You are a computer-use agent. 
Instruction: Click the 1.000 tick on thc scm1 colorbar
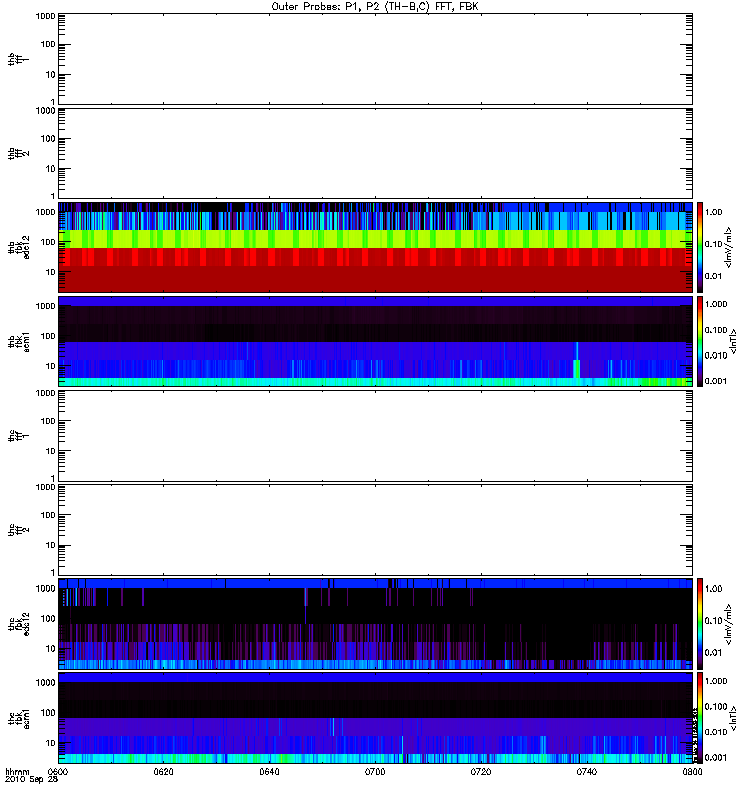[x=716, y=681]
